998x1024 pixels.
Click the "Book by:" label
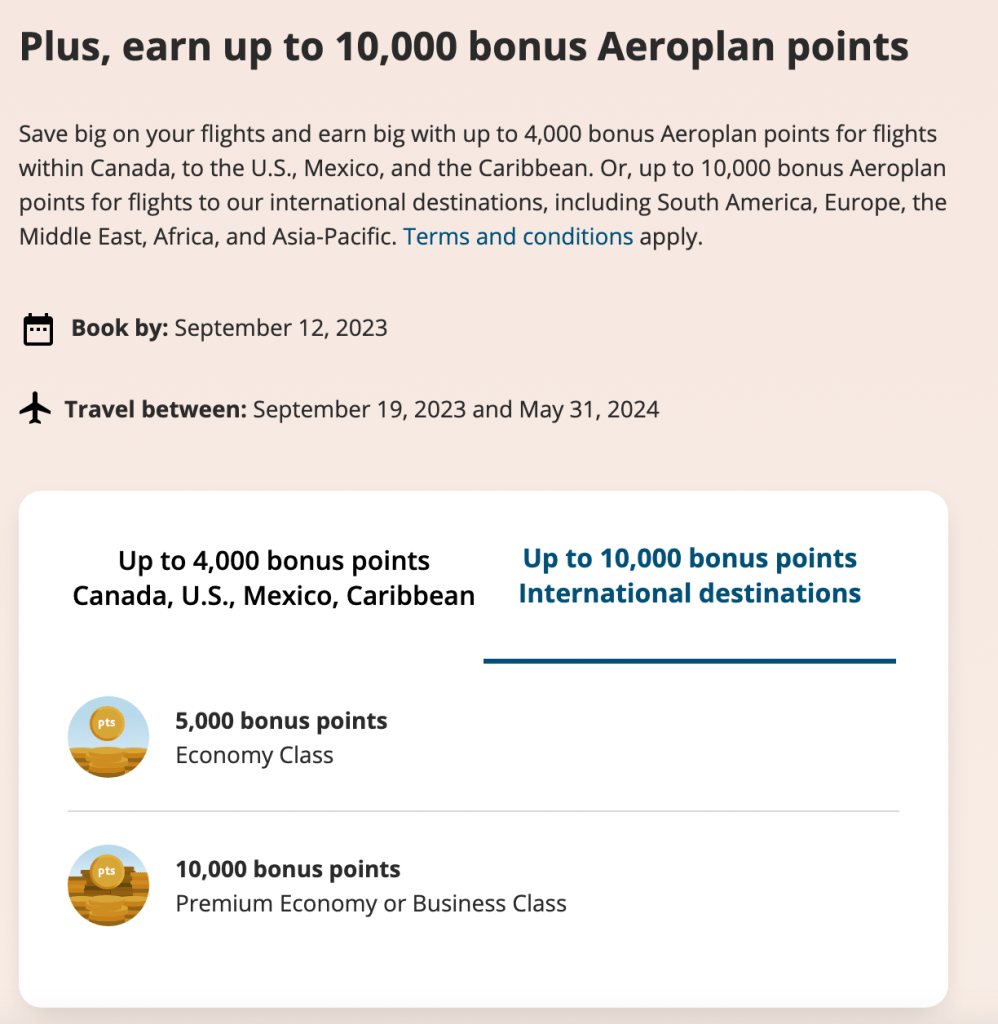click(x=120, y=328)
